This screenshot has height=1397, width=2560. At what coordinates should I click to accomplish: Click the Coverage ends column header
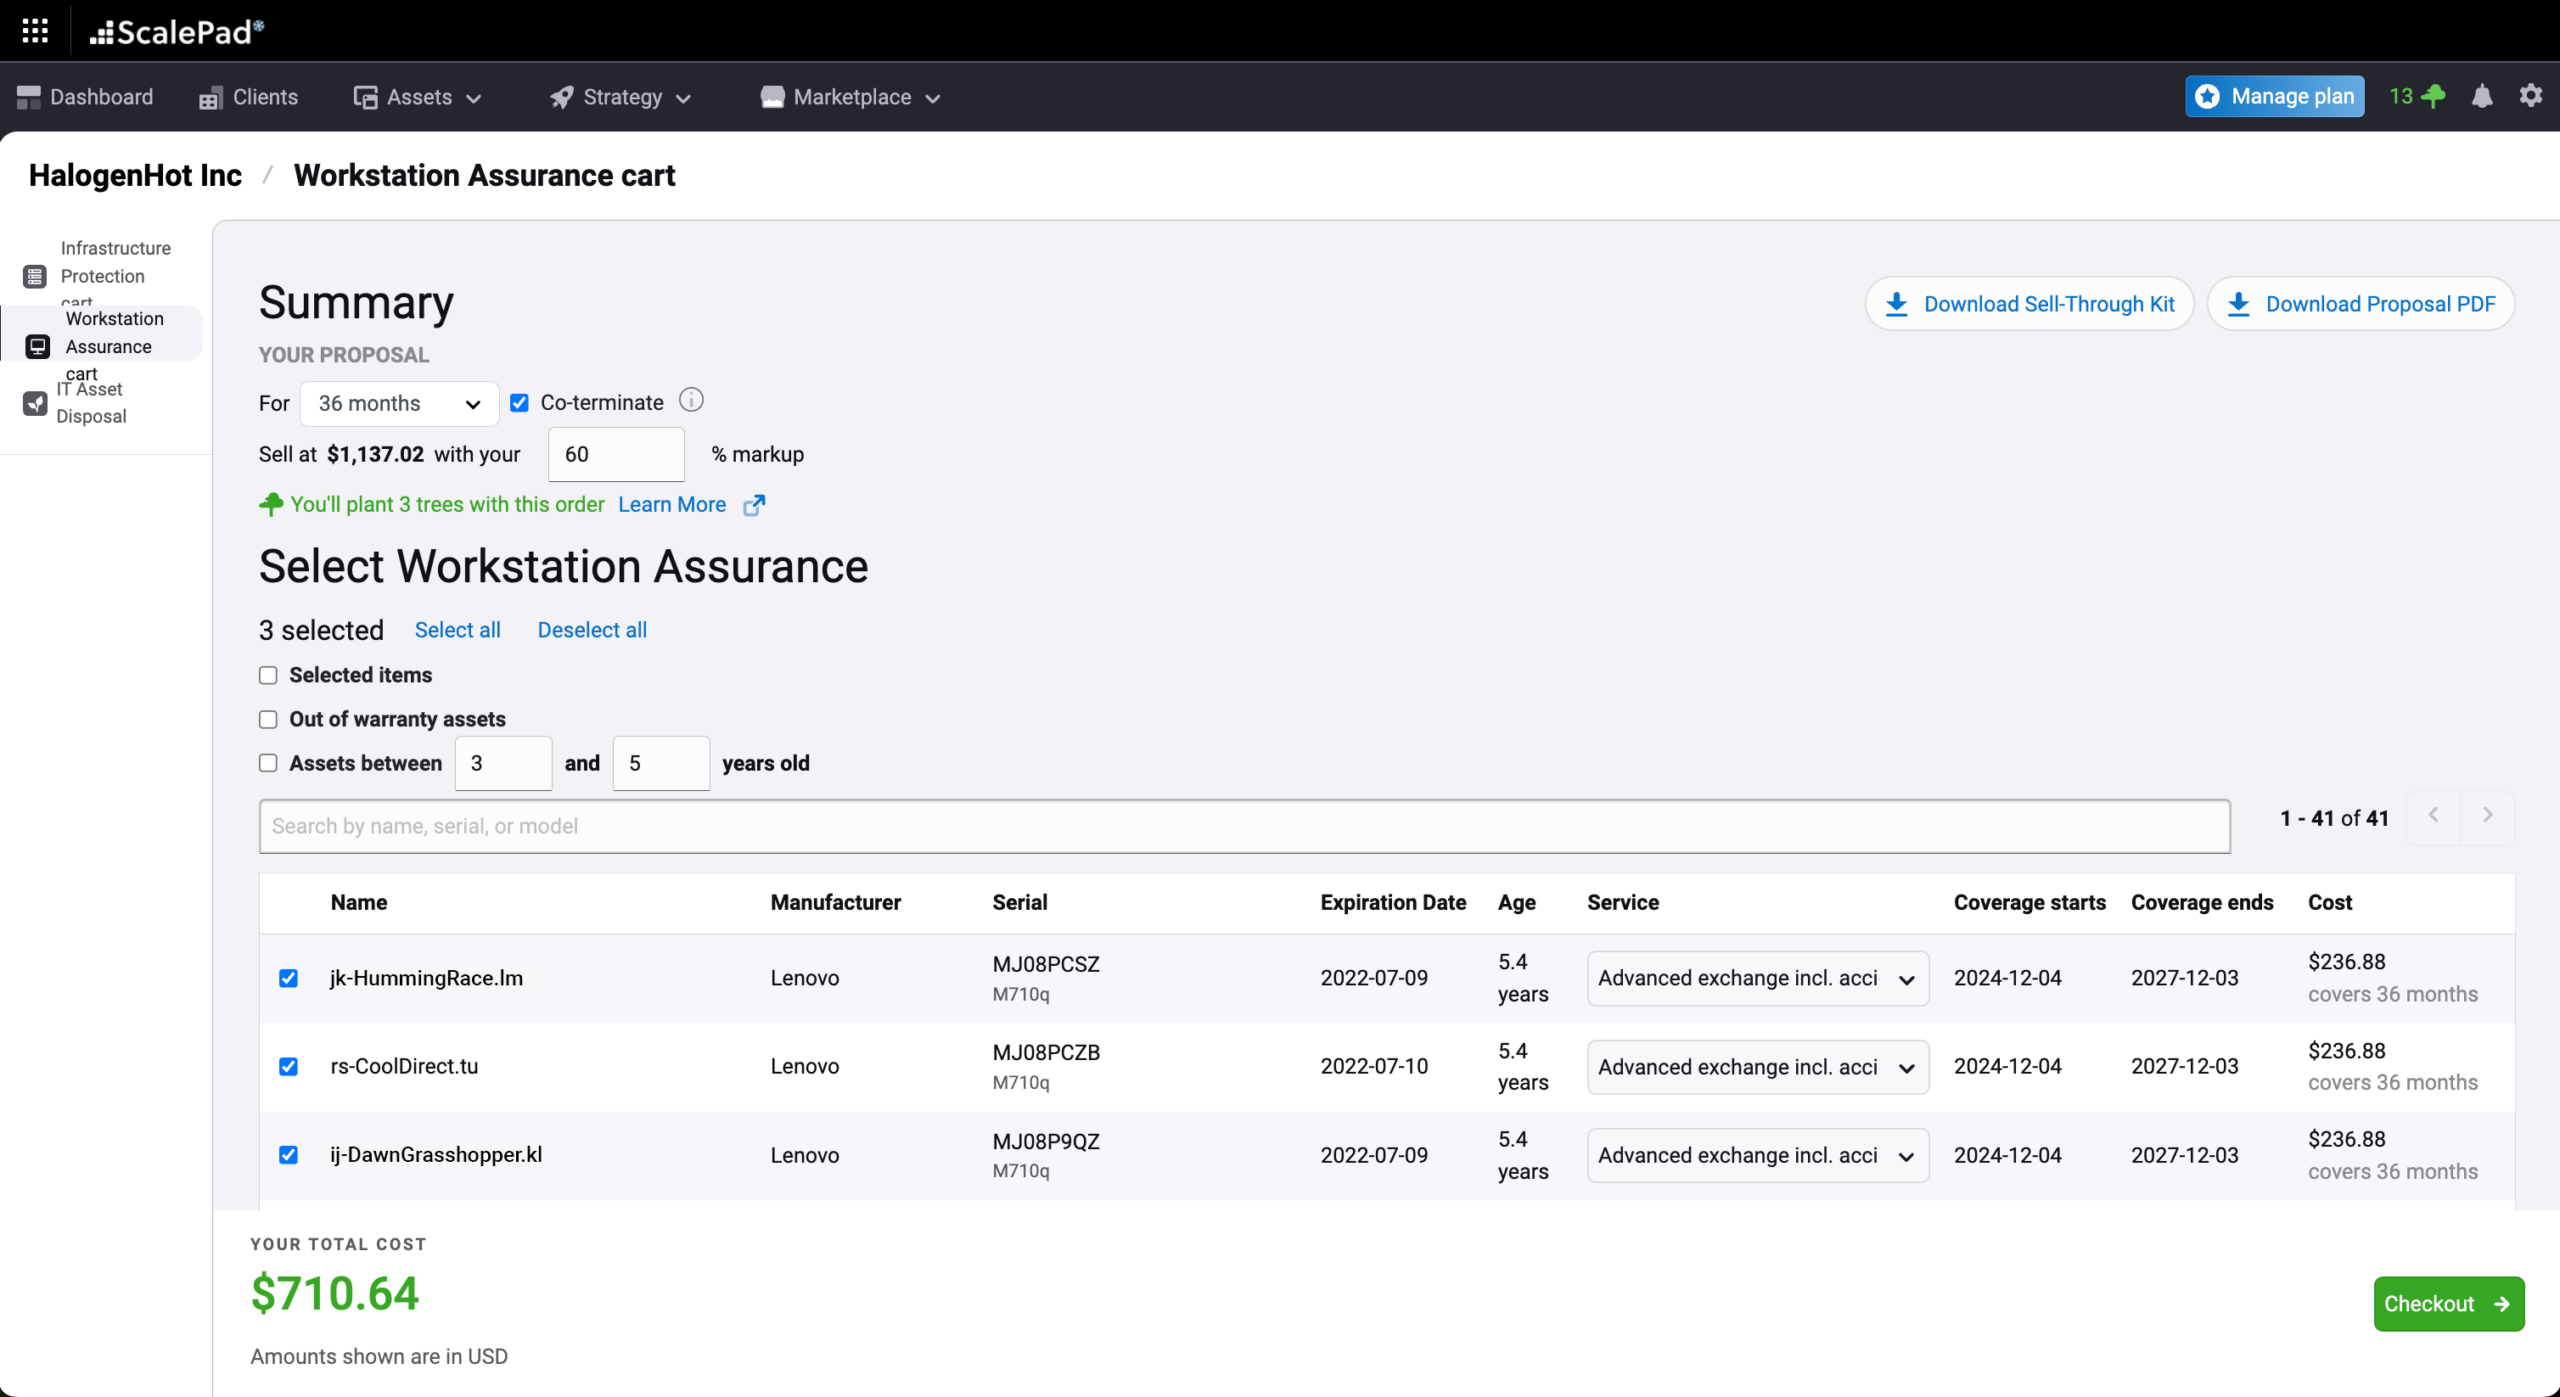[x=2202, y=902]
